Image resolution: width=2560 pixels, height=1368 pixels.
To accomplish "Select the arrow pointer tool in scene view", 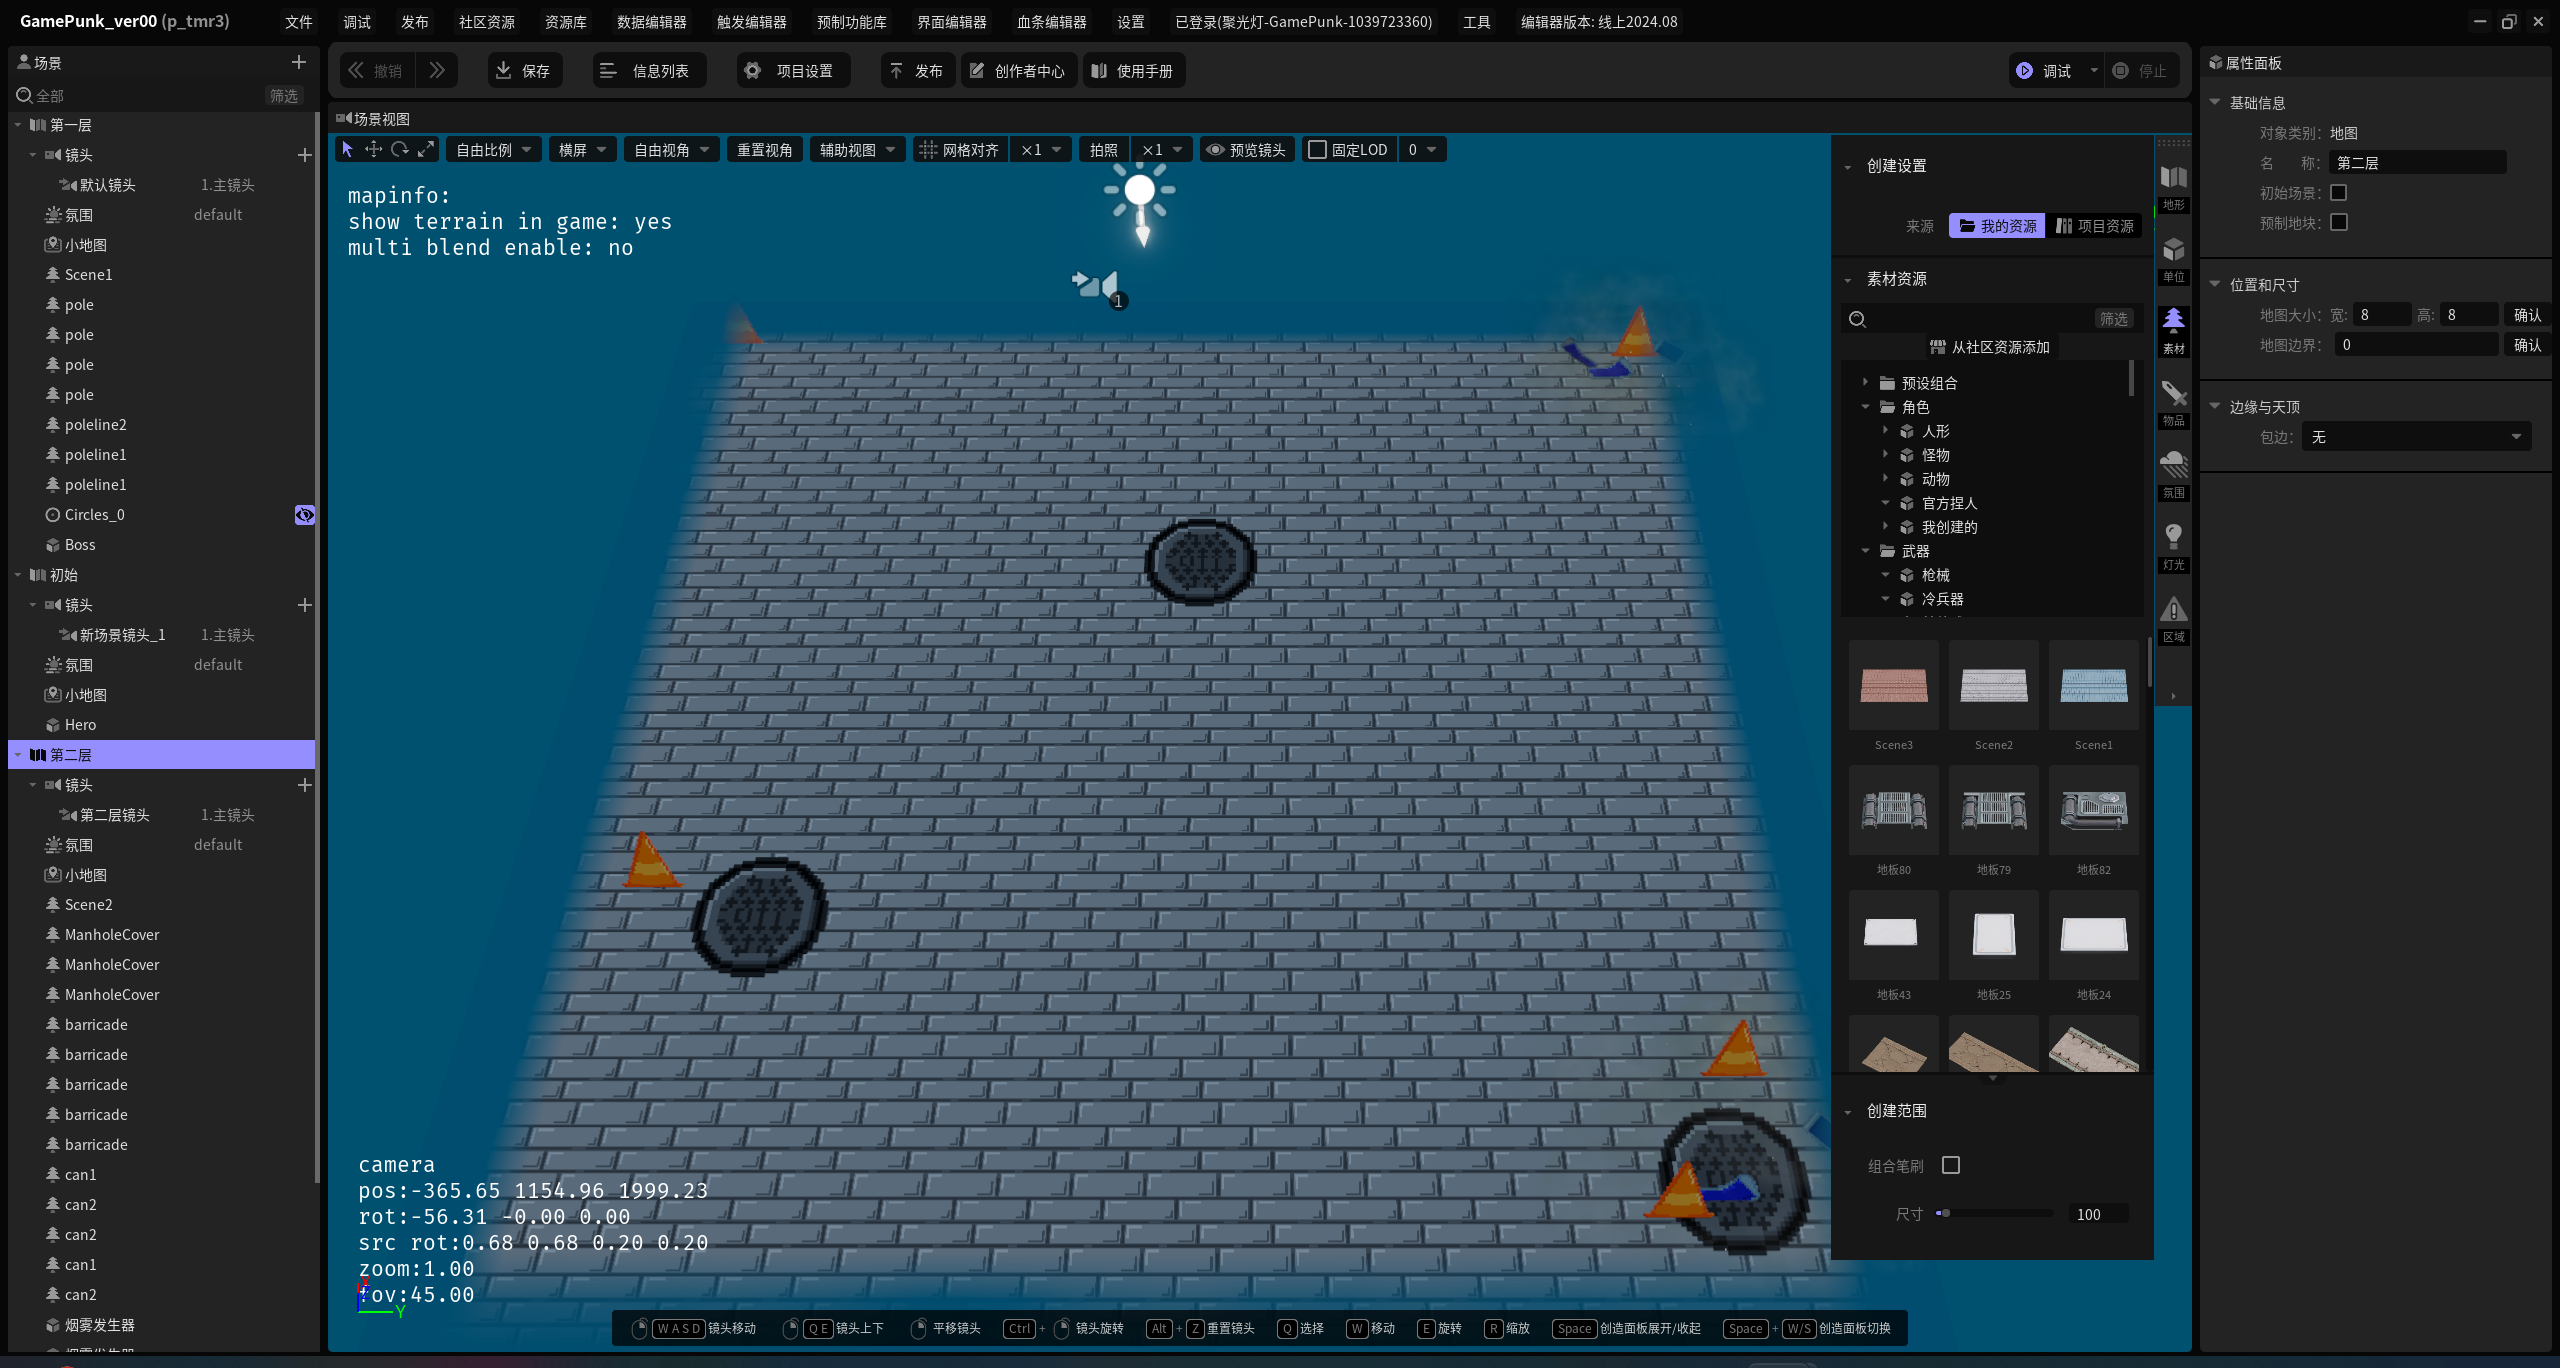I will click(347, 149).
